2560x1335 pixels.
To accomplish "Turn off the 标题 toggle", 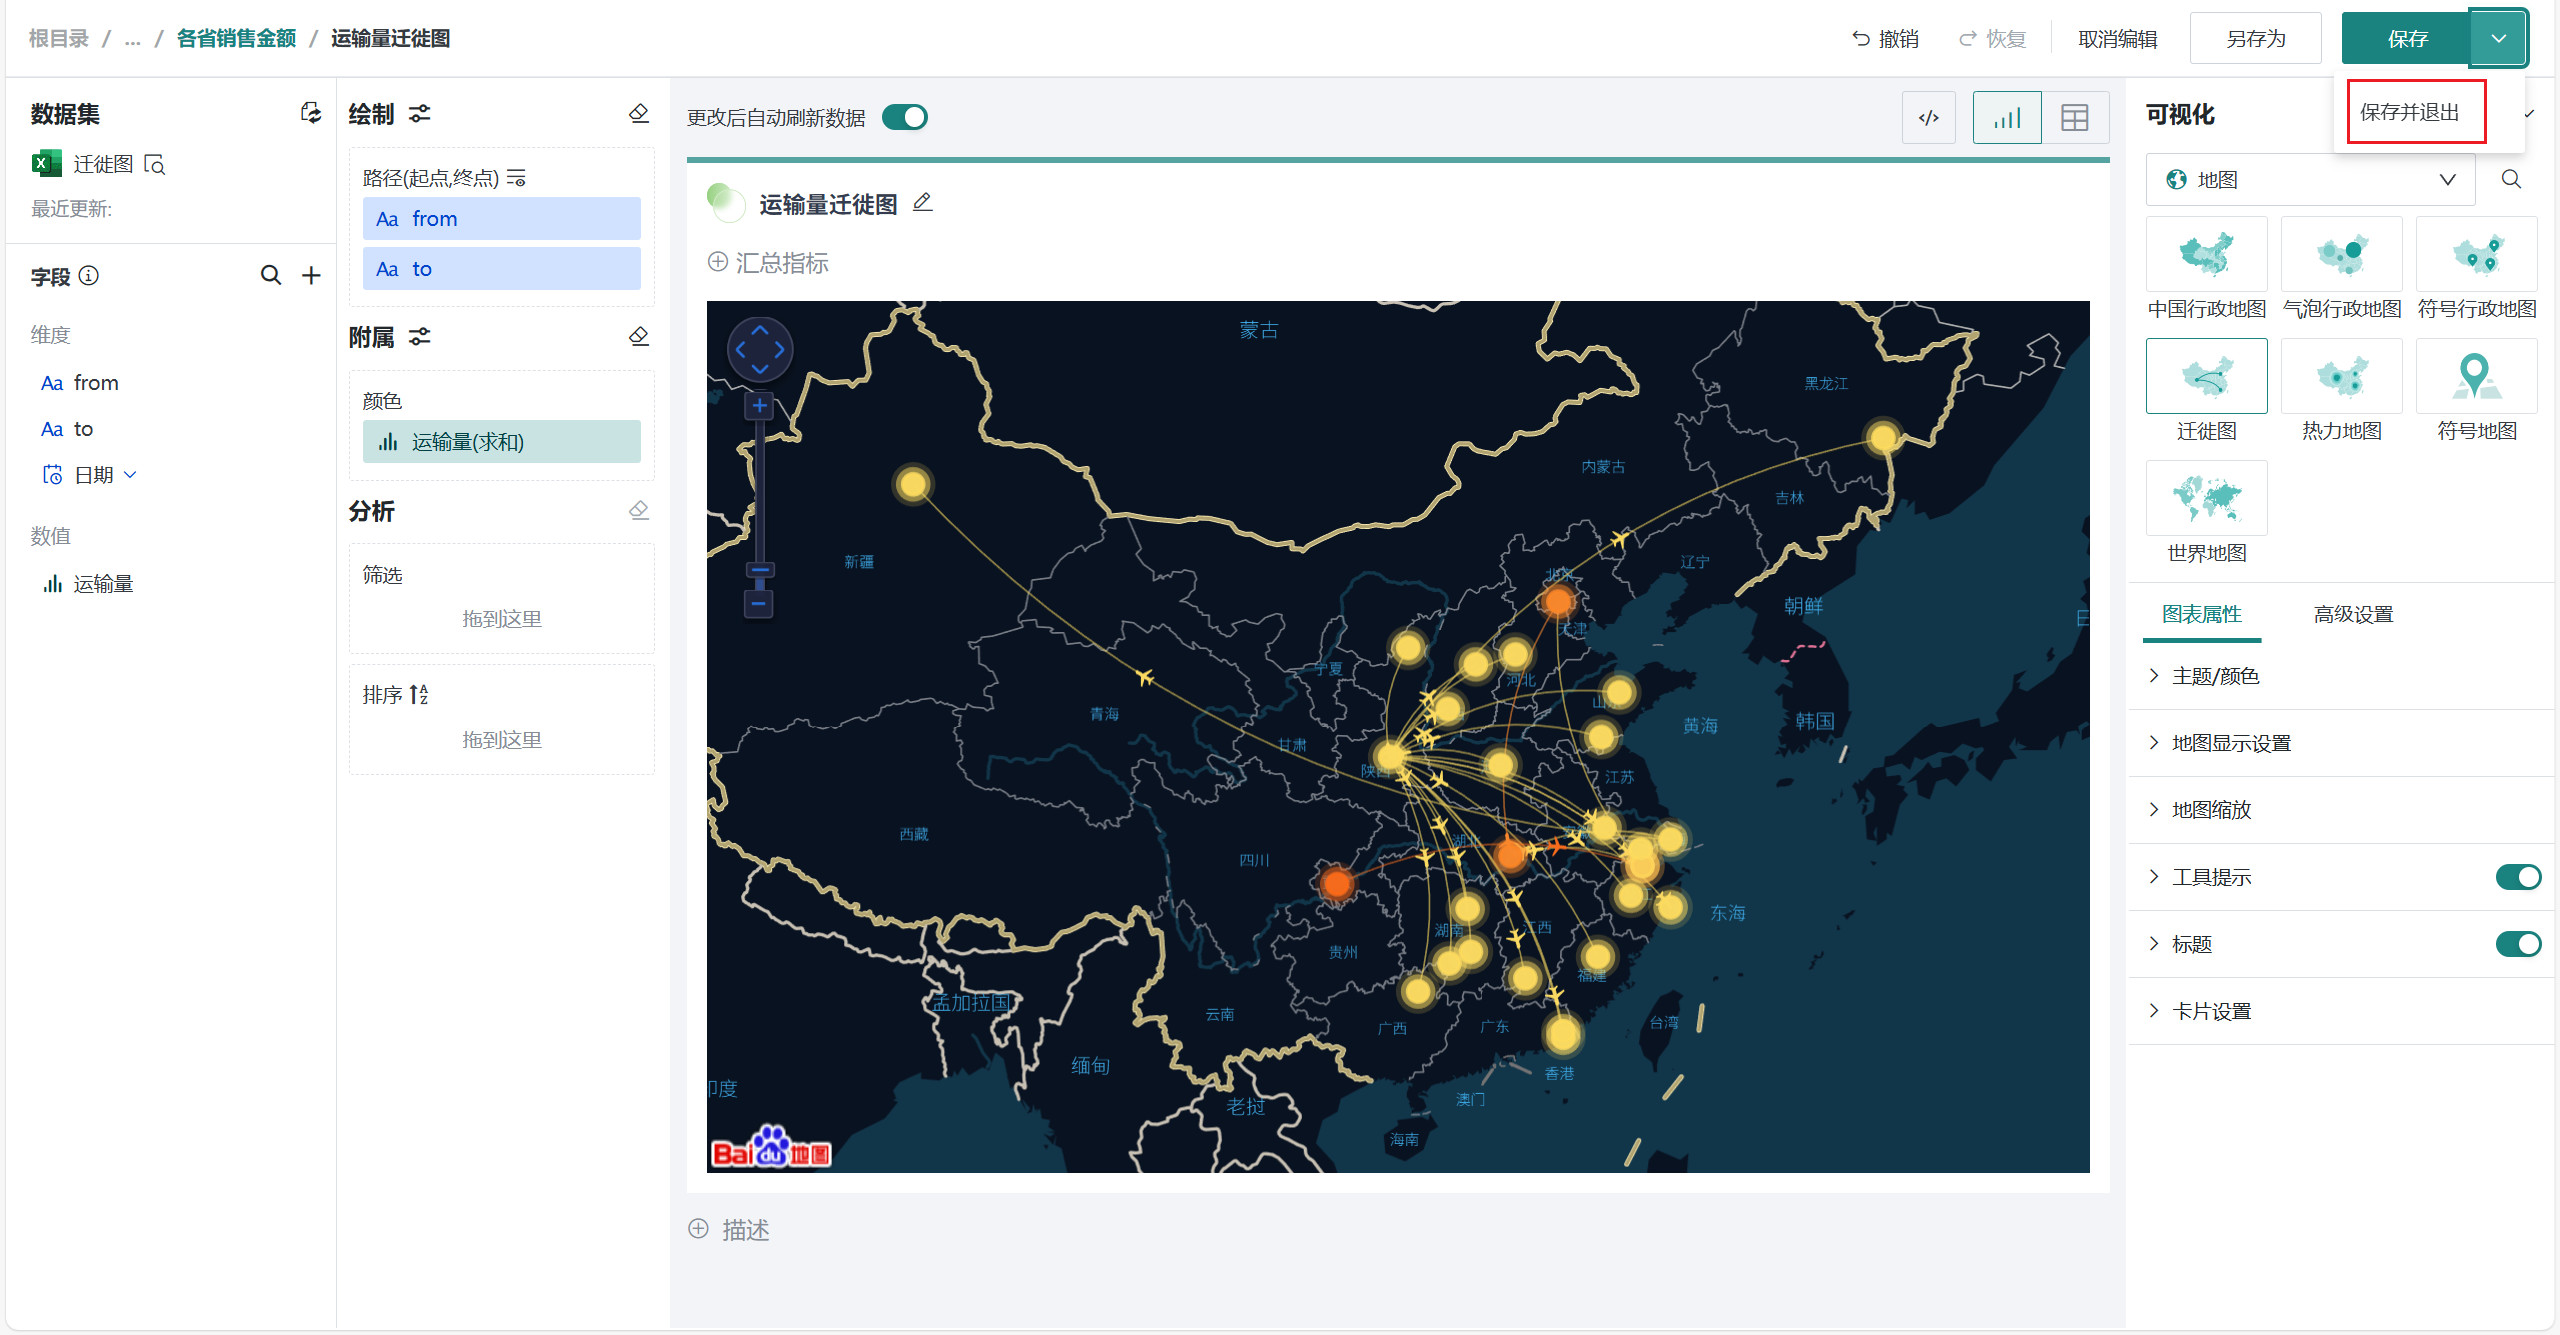I will 2517,944.
